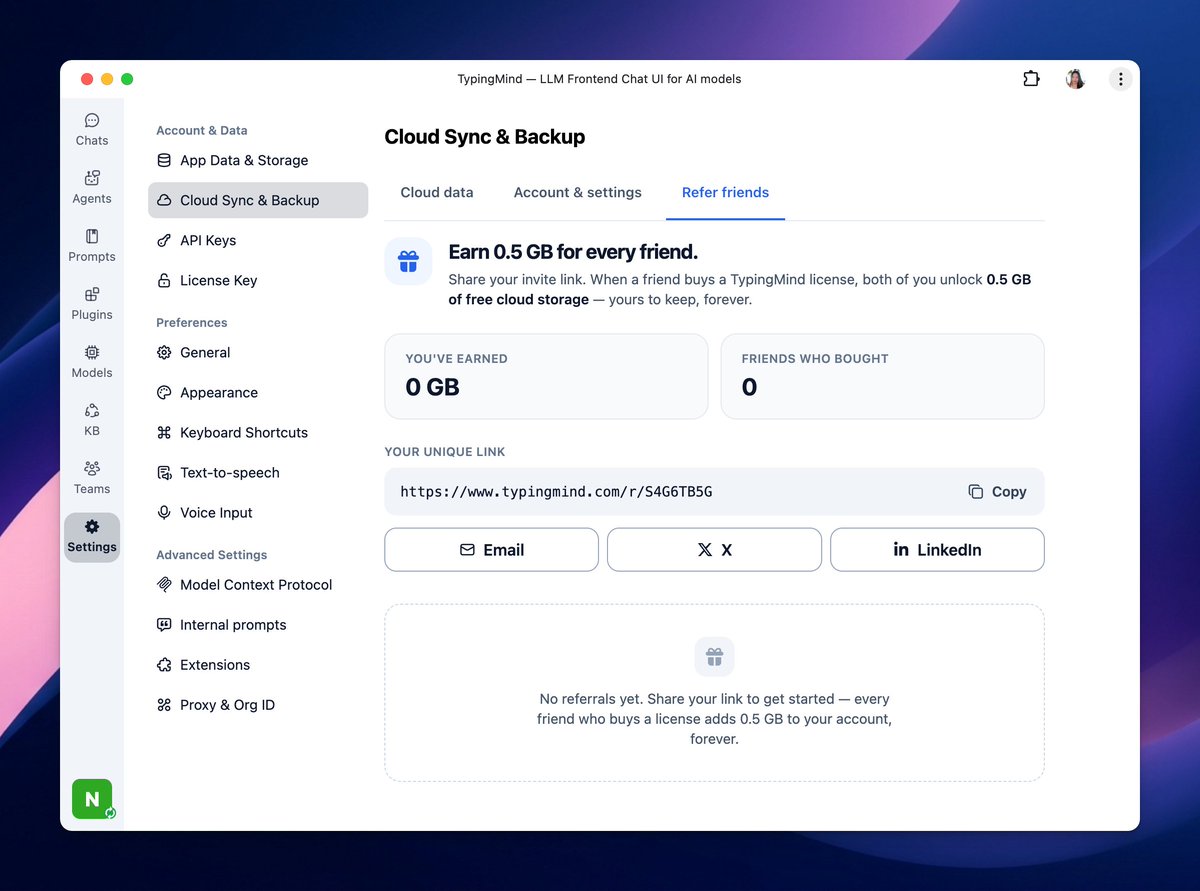Open License Key settings

[258, 280]
